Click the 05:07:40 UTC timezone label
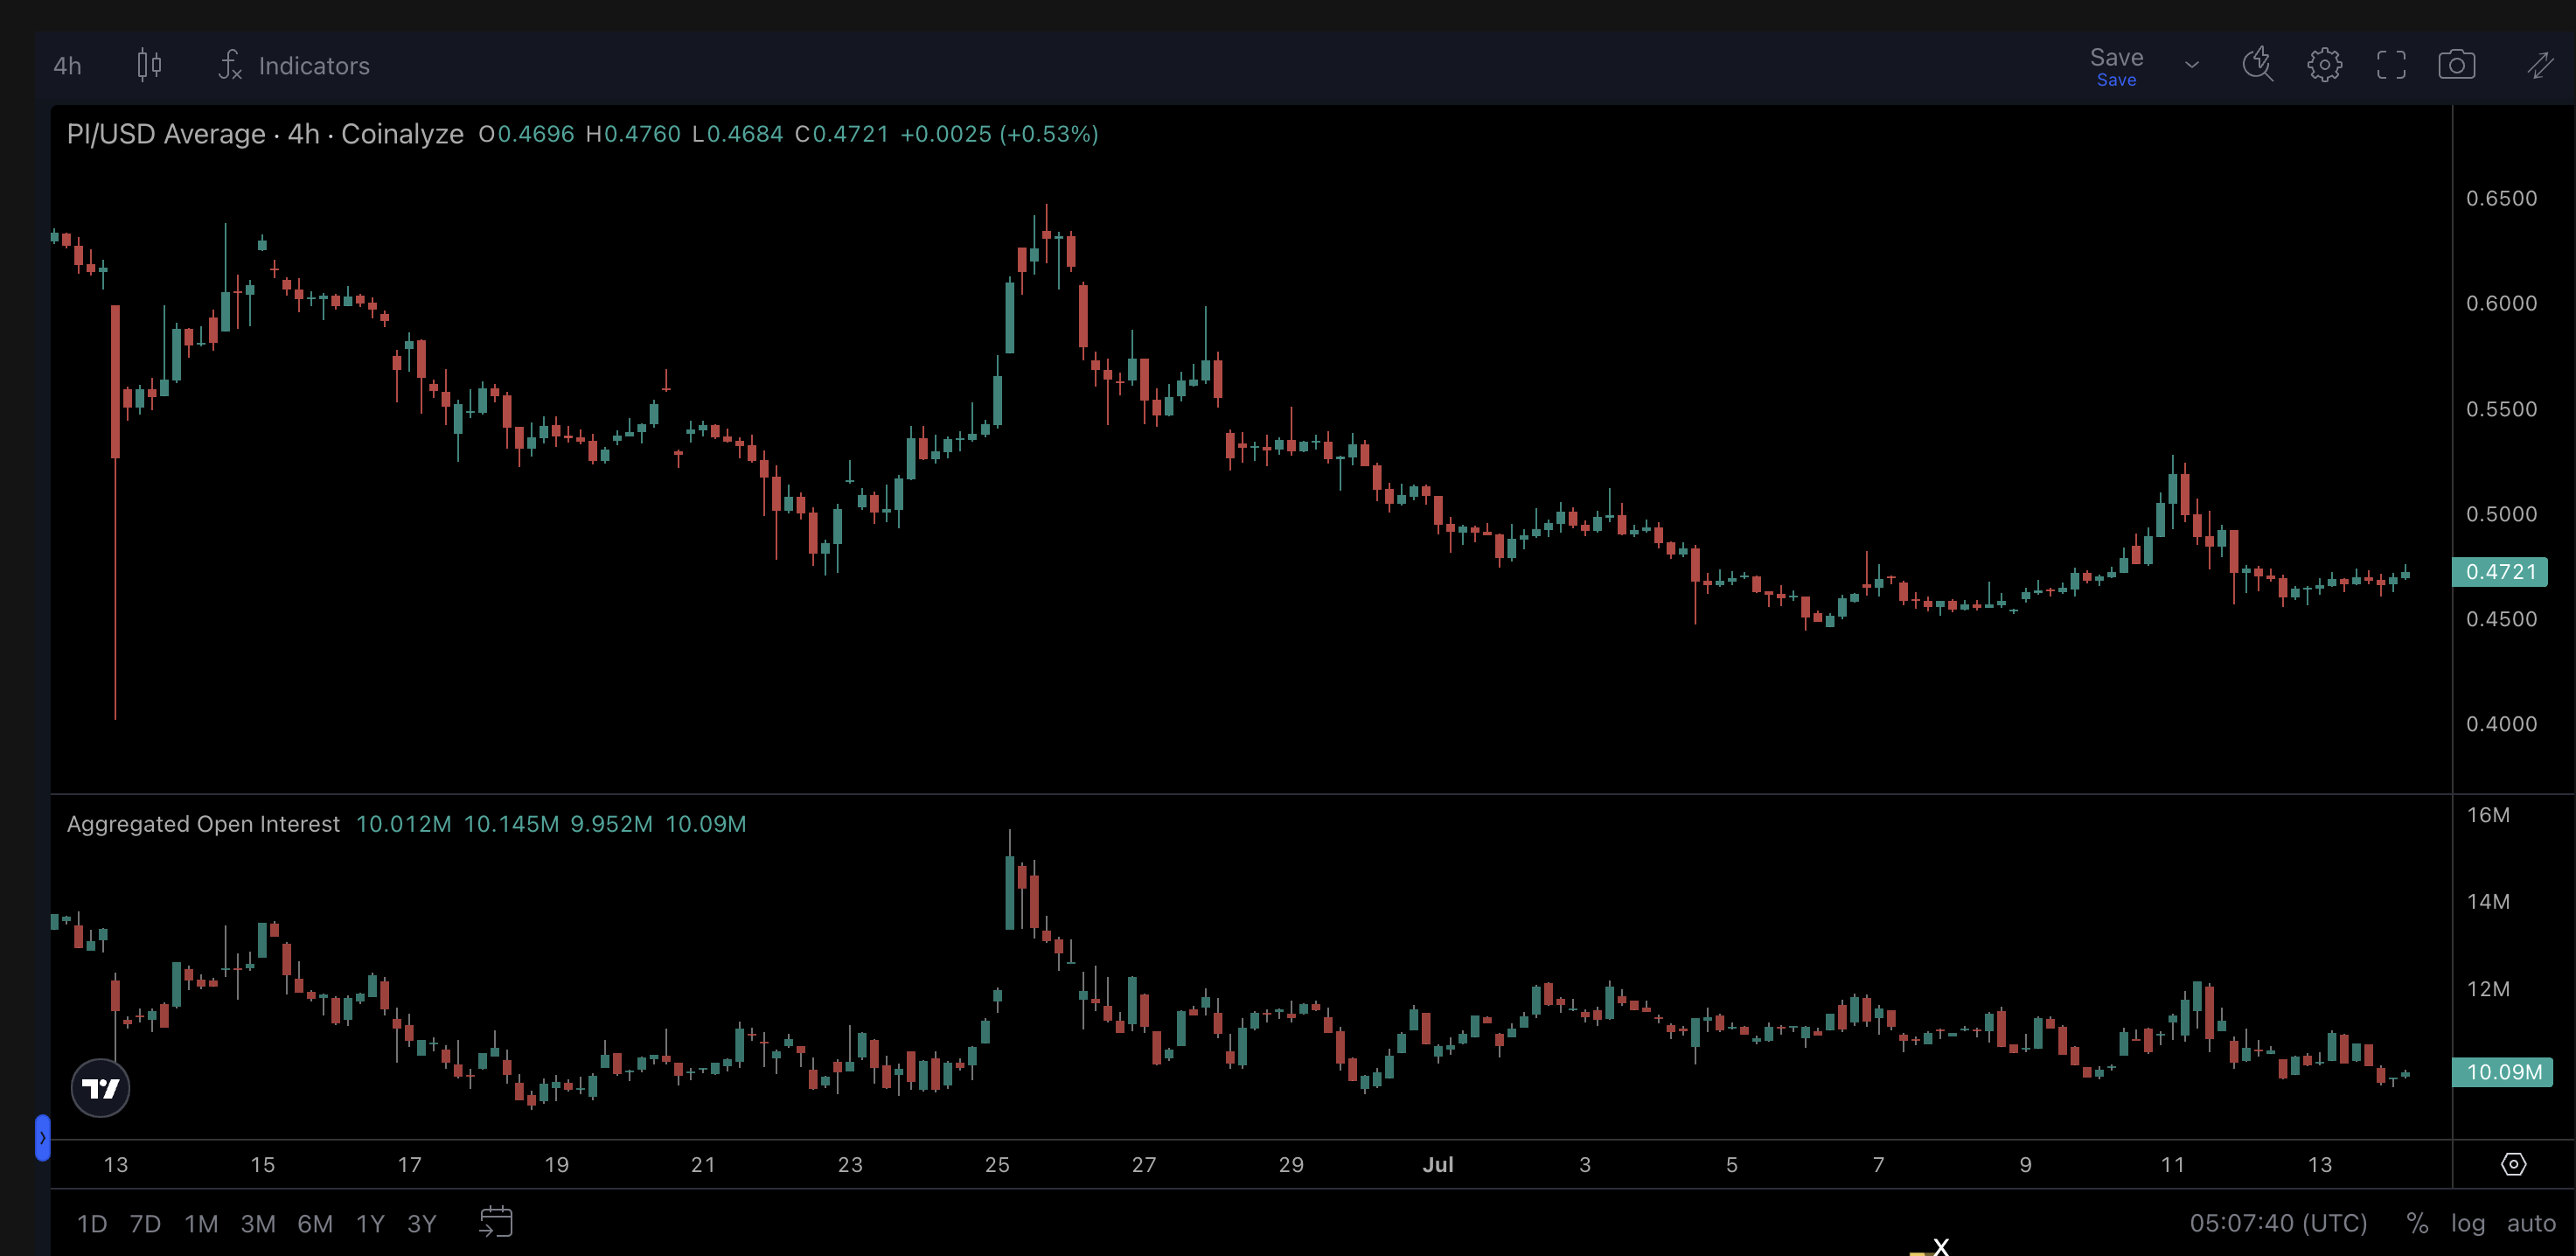 click(2278, 1223)
